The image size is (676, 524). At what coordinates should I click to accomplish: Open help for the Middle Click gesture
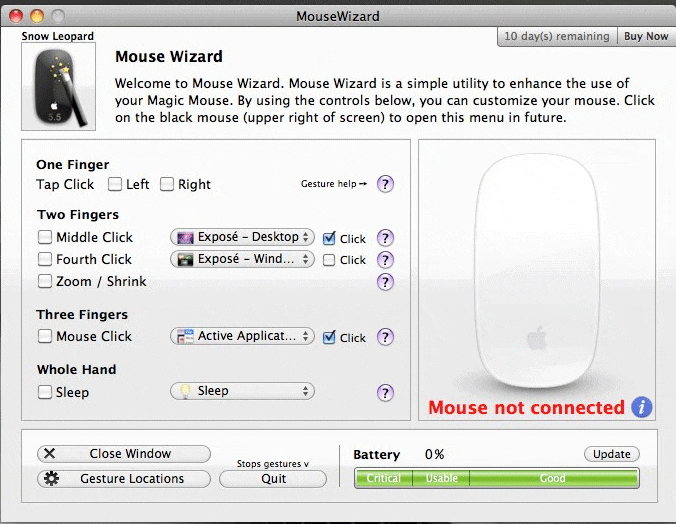(385, 238)
